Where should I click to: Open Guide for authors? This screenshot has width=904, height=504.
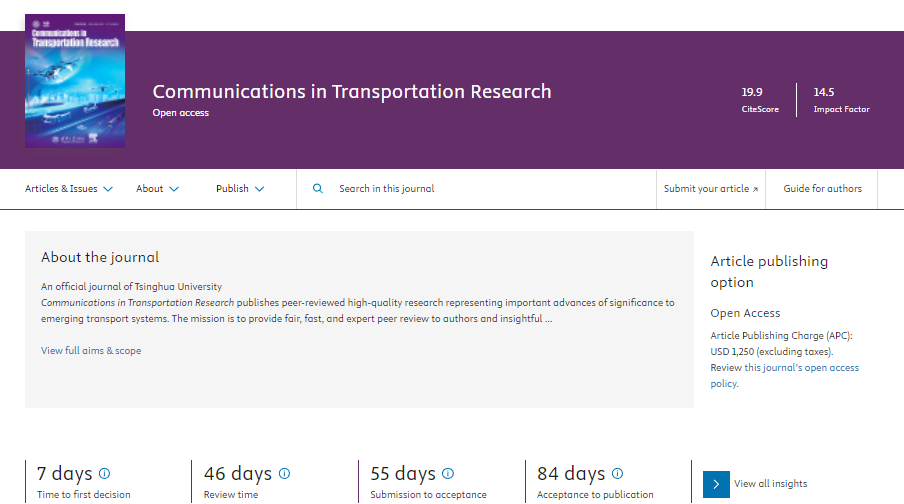pyautogui.click(x=822, y=189)
